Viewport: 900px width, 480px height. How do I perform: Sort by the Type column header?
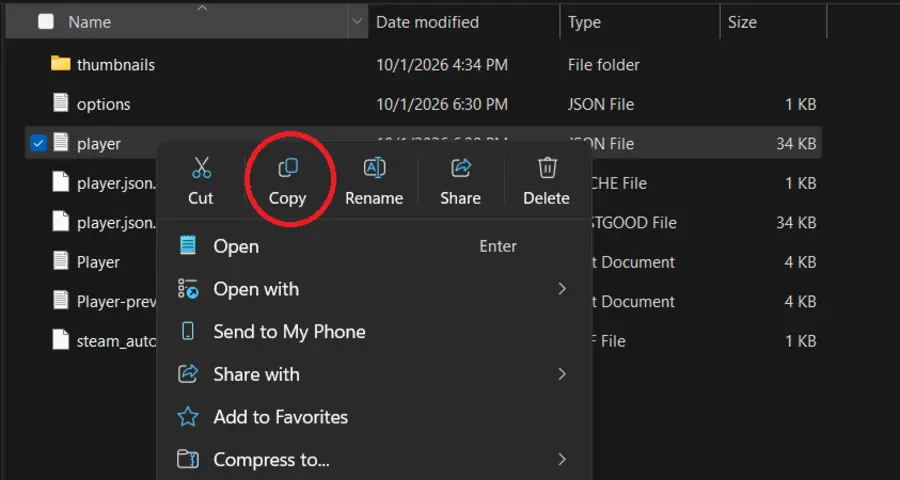pos(584,22)
